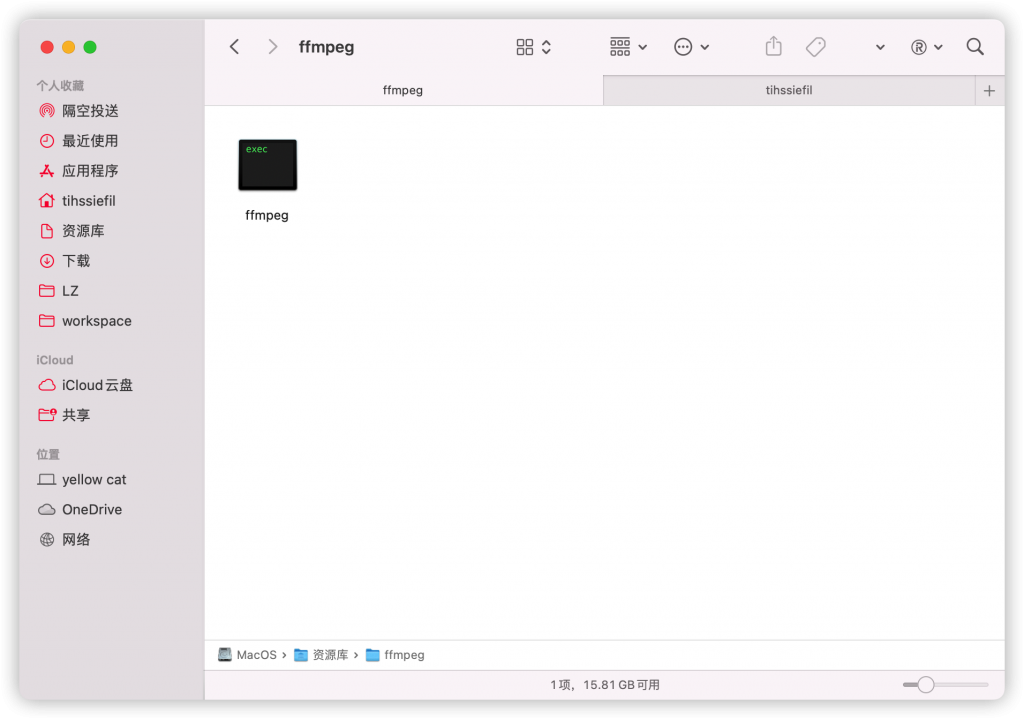Screen dimensions: 1024x719
Task: Open Applications (应用程序) in sidebar
Action: (x=89, y=171)
